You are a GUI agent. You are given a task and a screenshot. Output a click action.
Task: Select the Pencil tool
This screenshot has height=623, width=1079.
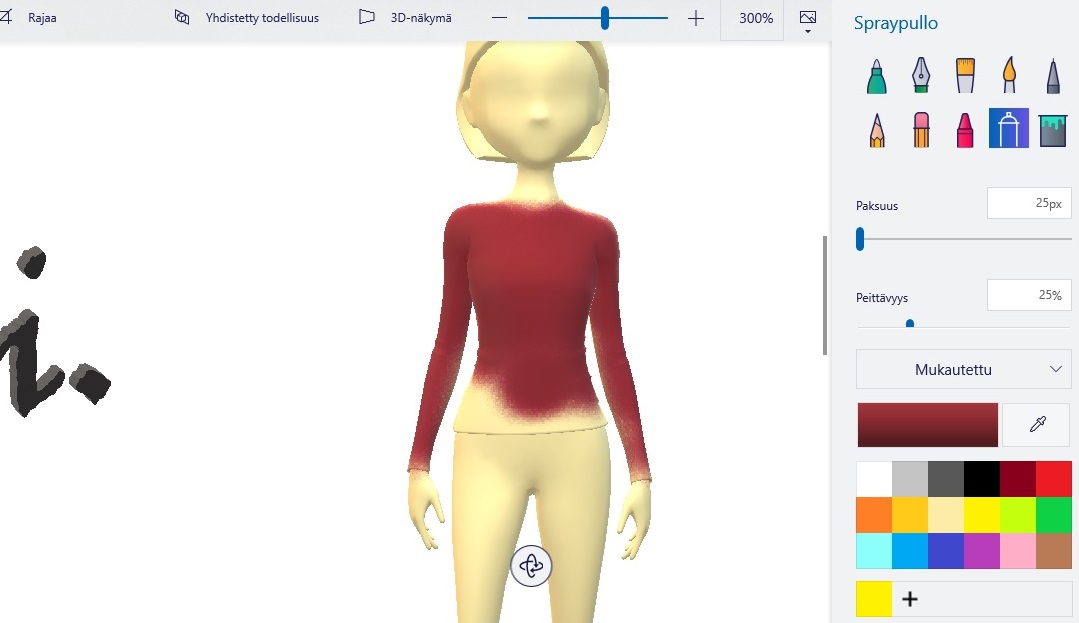pyautogui.click(x=876, y=129)
